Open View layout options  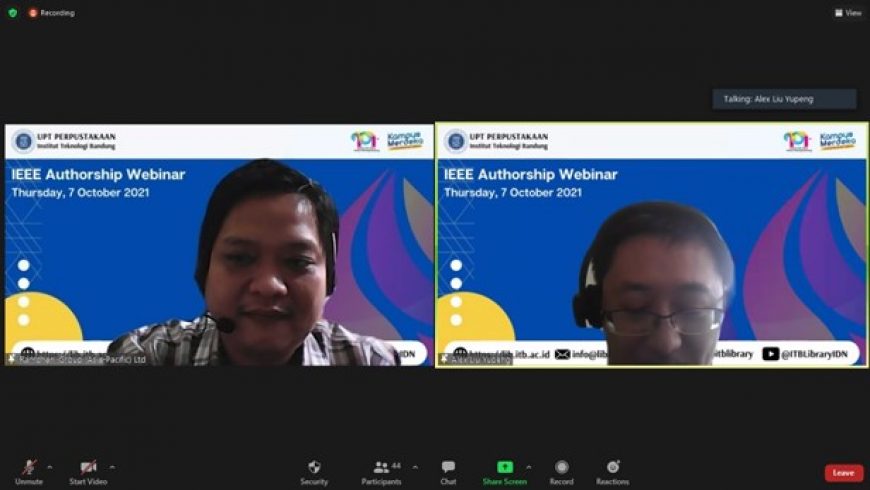848,13
